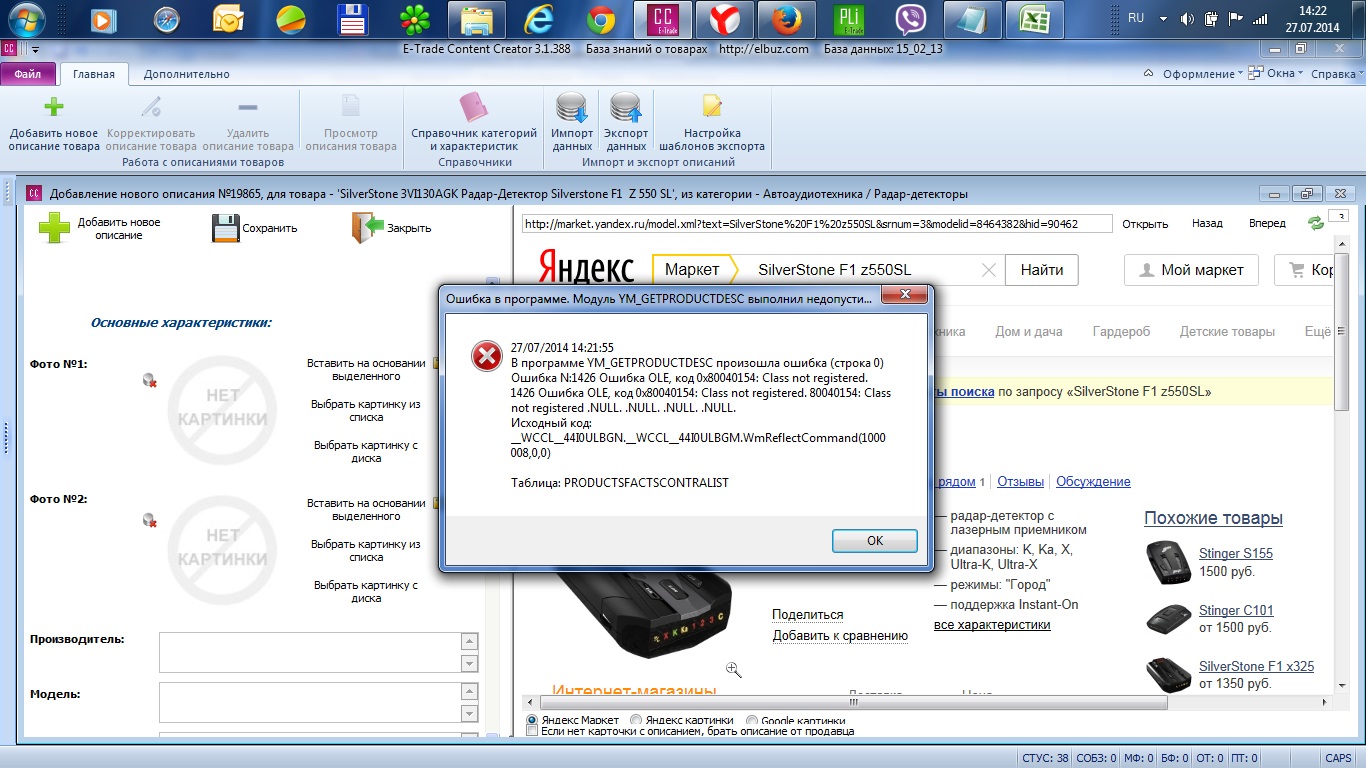
Task: Click 'Детские товары' category in Yandex menu
Action: (1227, 332)
